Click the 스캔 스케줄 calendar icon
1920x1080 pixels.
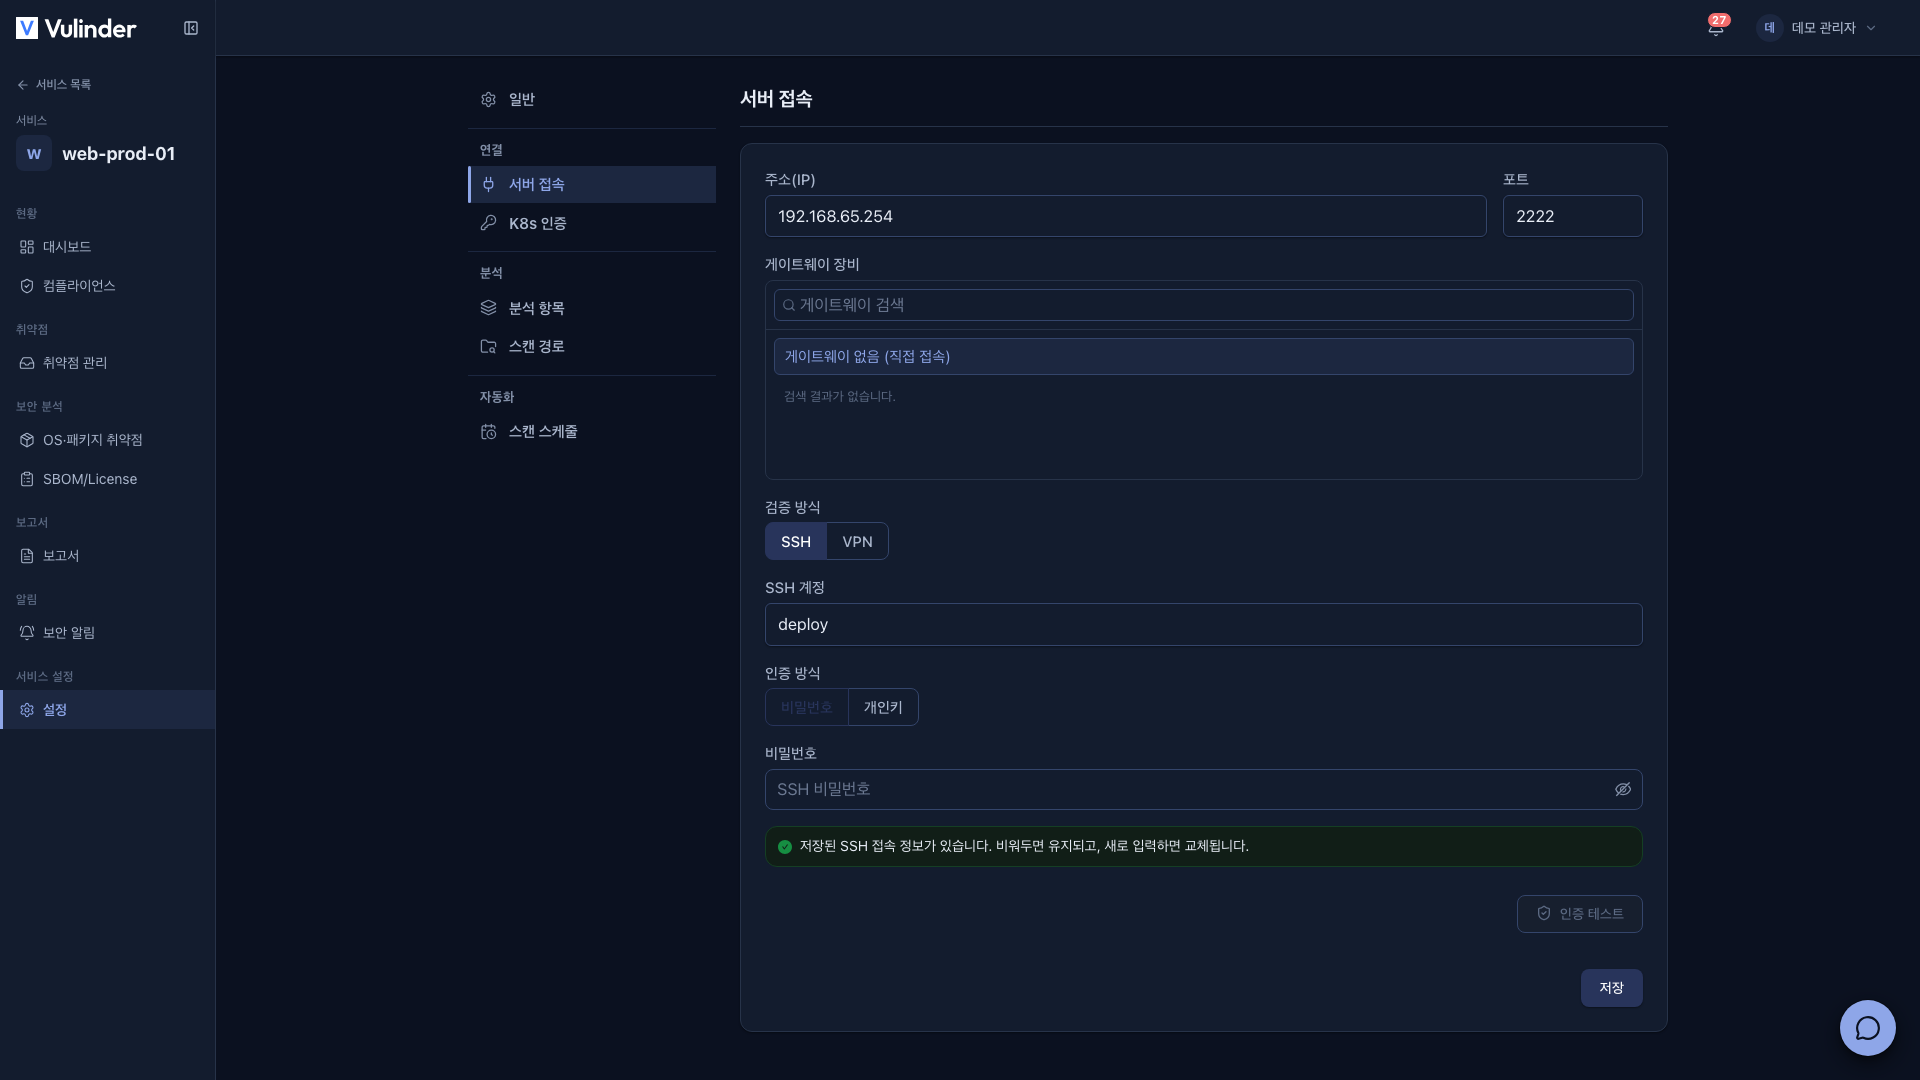(x=488, y=431)
